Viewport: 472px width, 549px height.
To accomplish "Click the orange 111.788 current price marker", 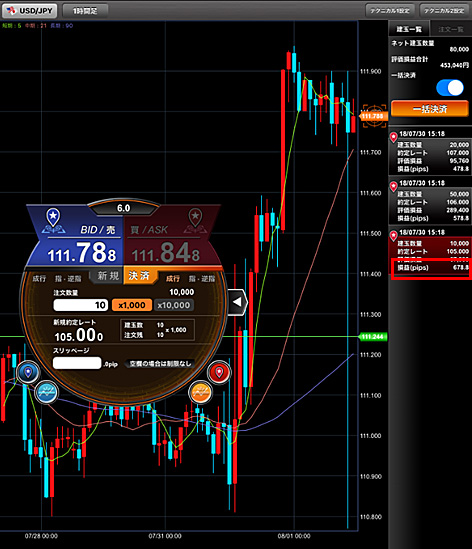I will click(373, 116).
